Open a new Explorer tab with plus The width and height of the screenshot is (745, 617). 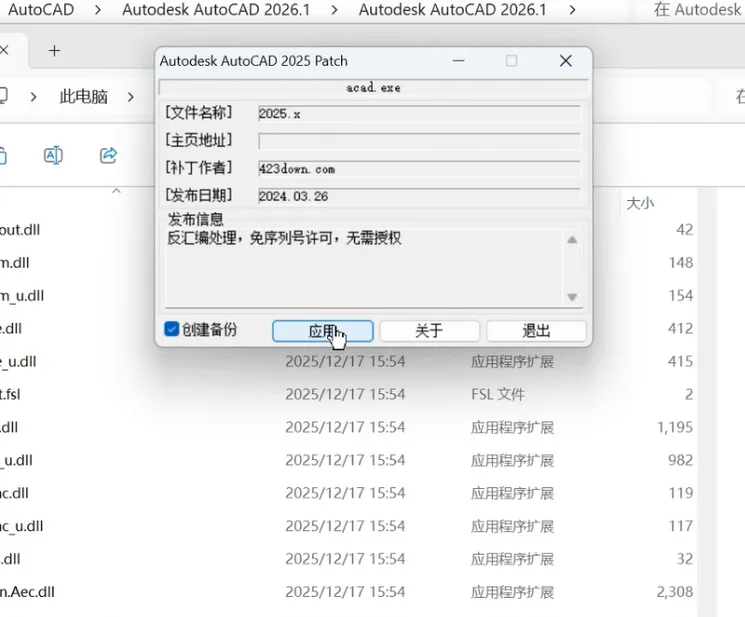click(x=55, y=50)
